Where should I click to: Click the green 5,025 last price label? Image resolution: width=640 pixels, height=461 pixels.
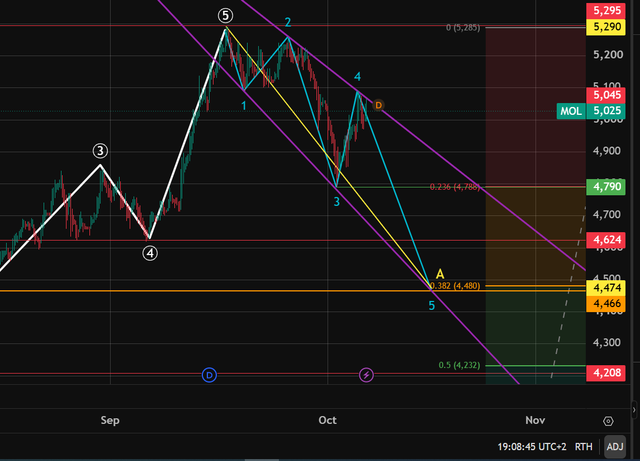[x=606, y=111]
